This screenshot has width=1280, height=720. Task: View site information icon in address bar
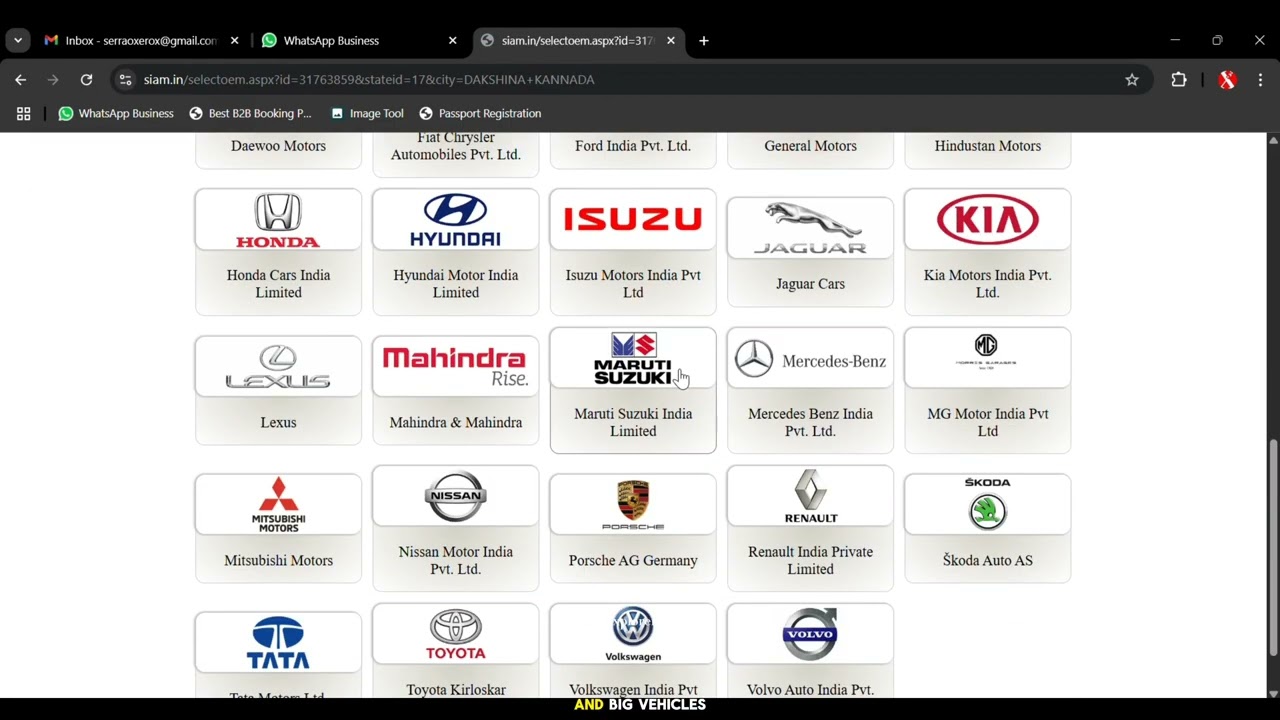coord(124,80)
